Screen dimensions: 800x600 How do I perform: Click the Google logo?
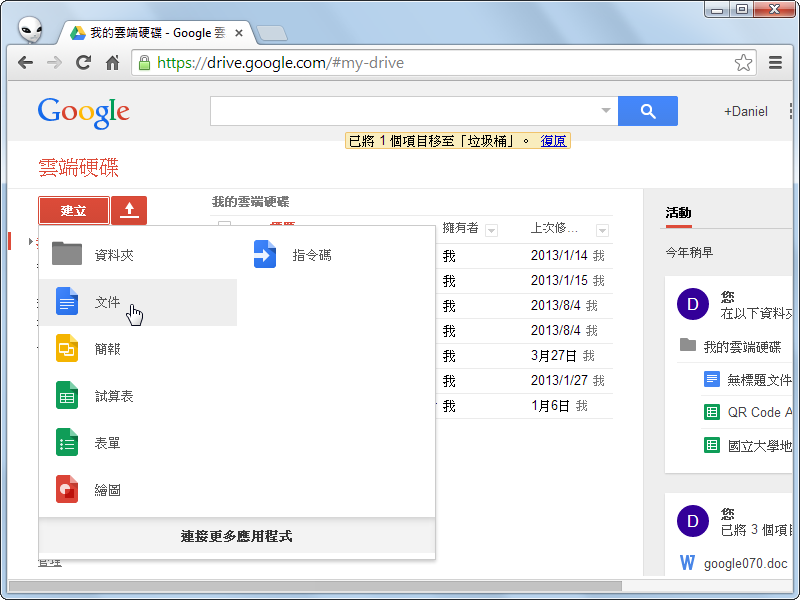point(84,112)
